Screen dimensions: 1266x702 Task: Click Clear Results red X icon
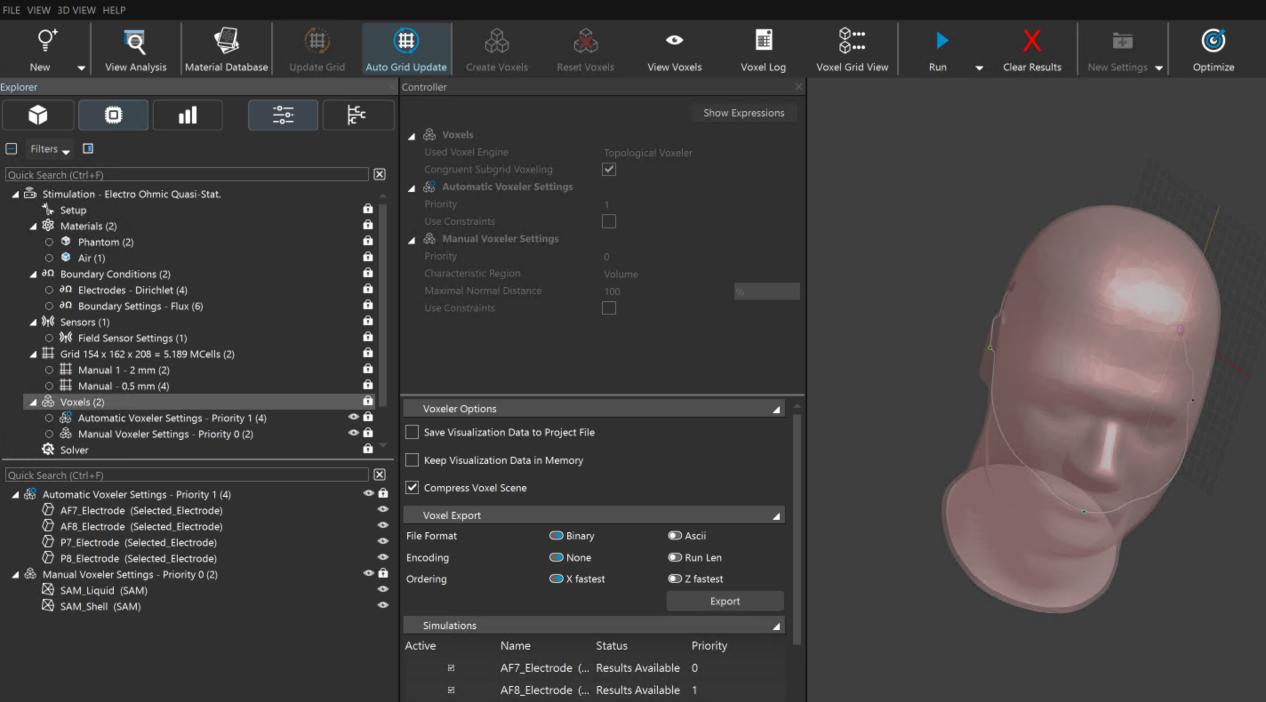pyautogui.click(x=1031, y=41)
